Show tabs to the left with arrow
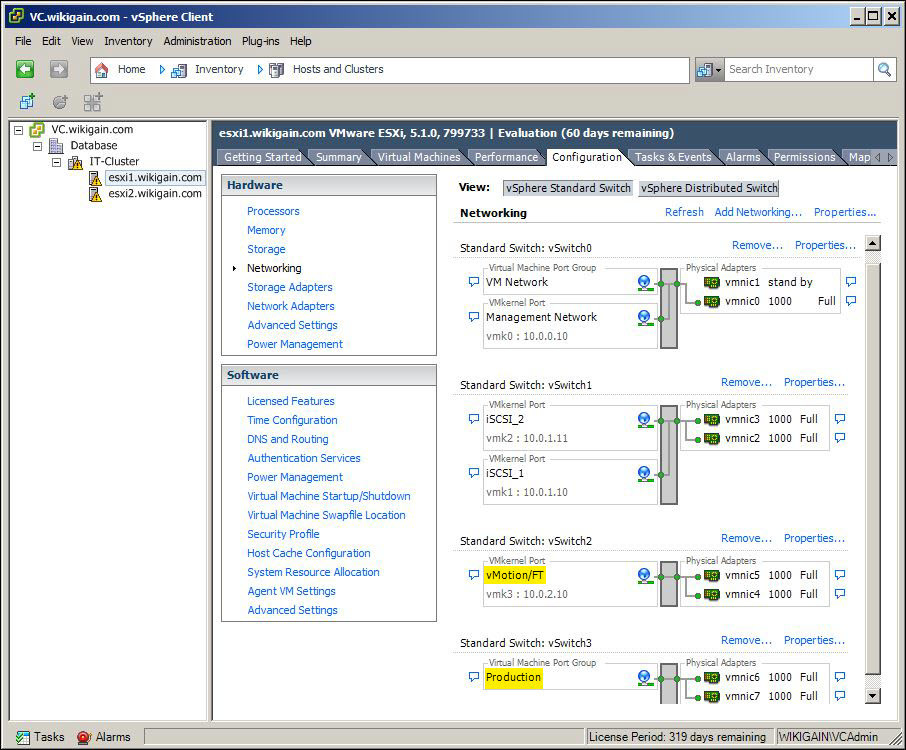 (878, 157)
